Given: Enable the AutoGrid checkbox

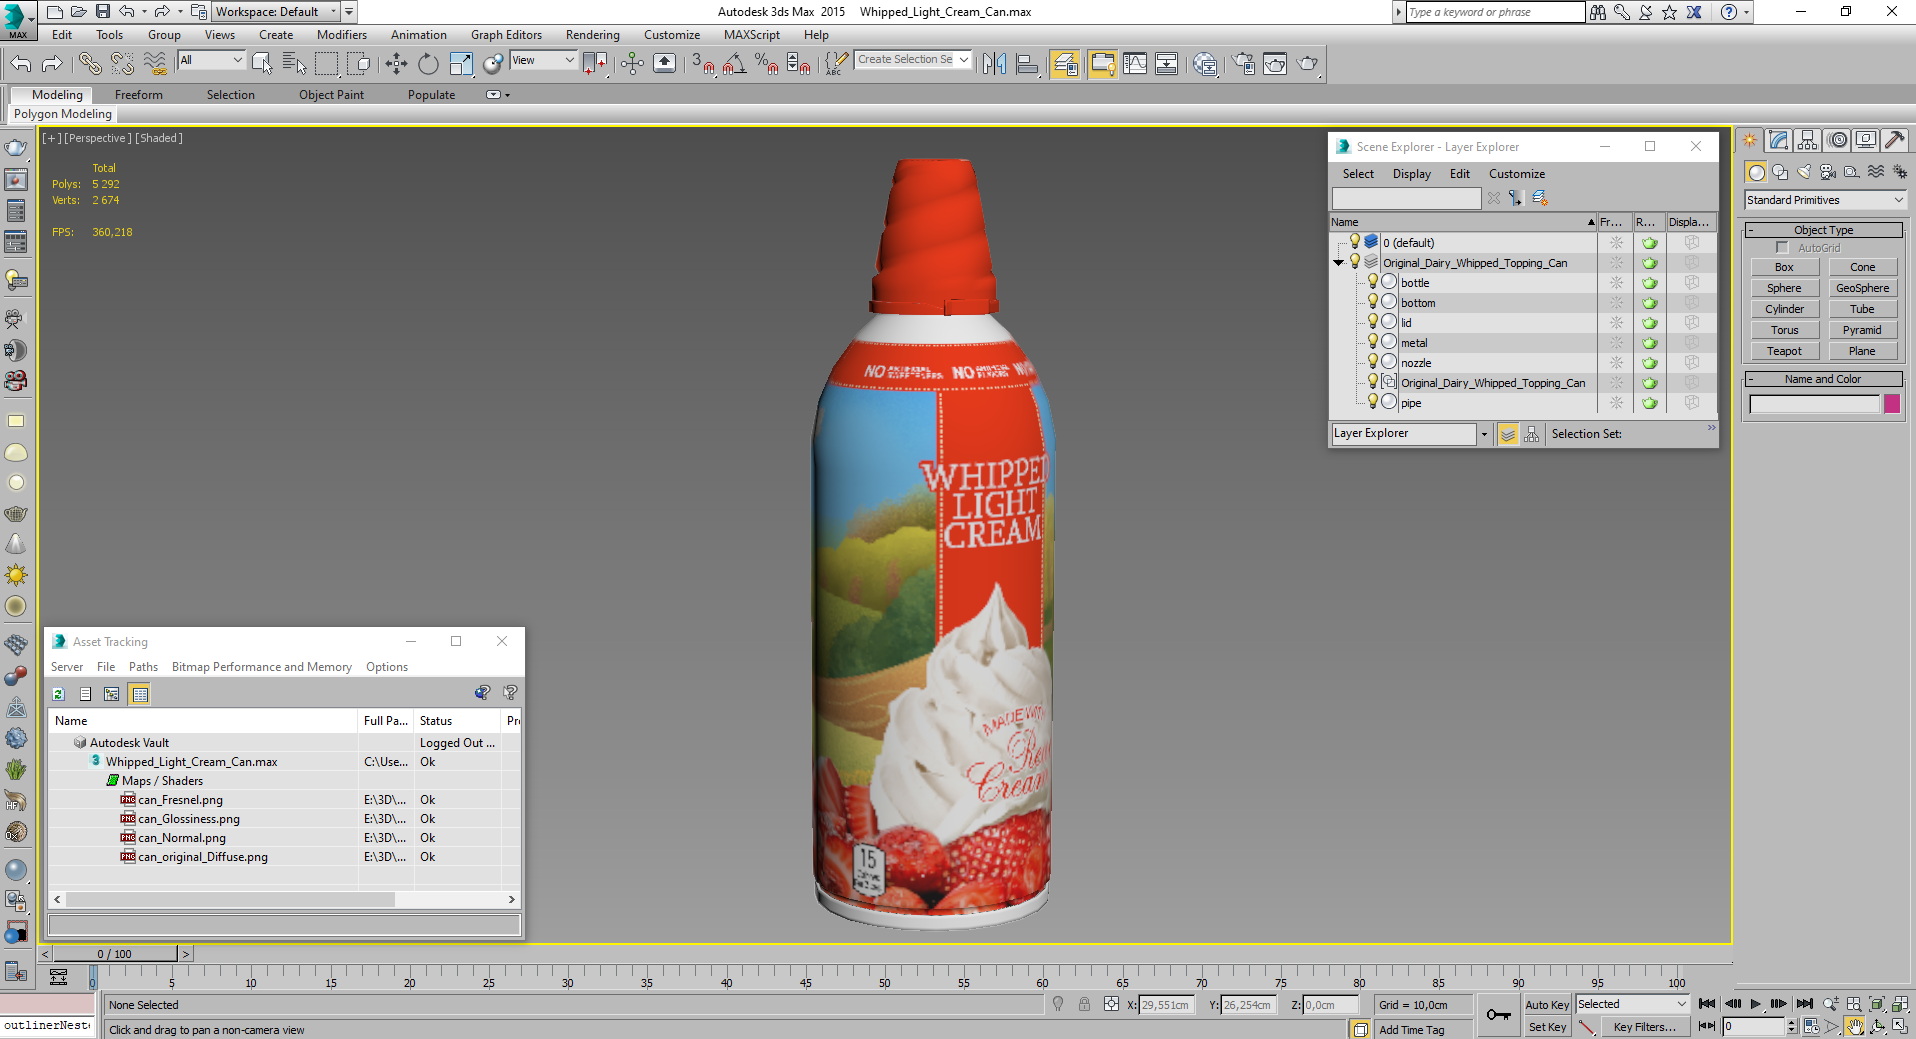Looking at the screenshot, I should click(x=1782, y=248).
